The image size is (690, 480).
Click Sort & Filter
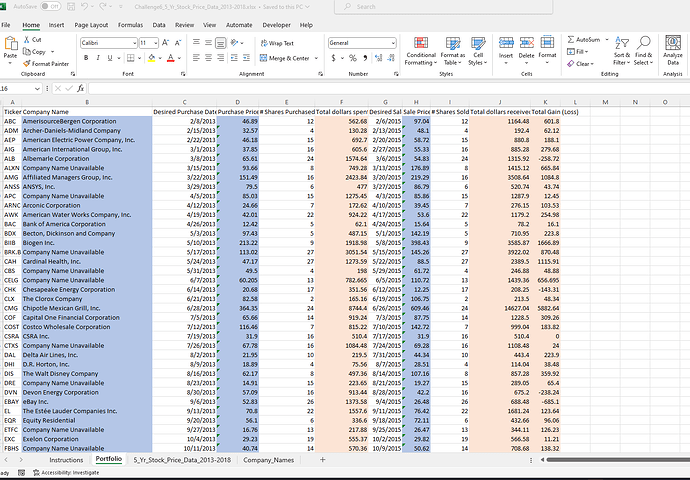click(x=622, y=51)
